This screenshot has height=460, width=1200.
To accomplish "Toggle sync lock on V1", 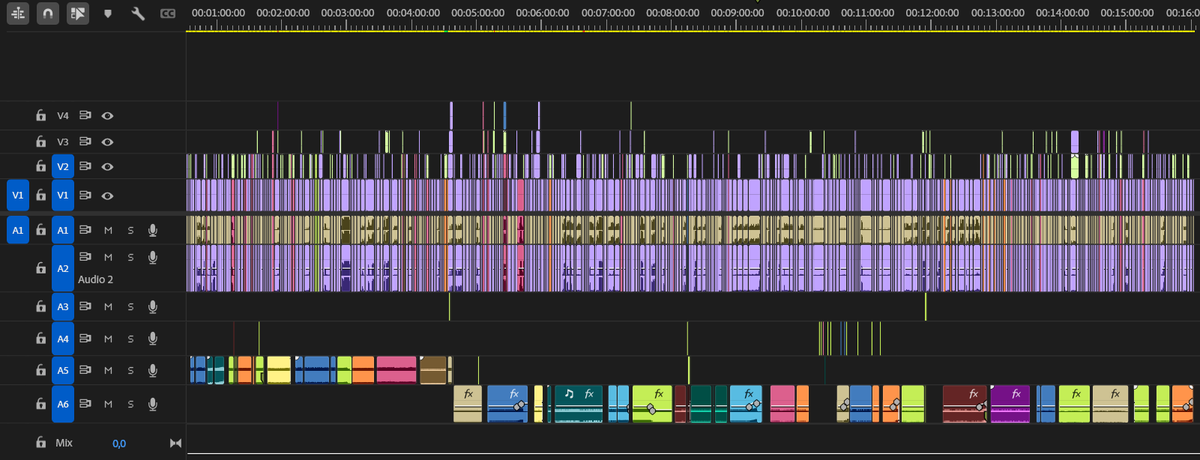I will coord(86,196).
